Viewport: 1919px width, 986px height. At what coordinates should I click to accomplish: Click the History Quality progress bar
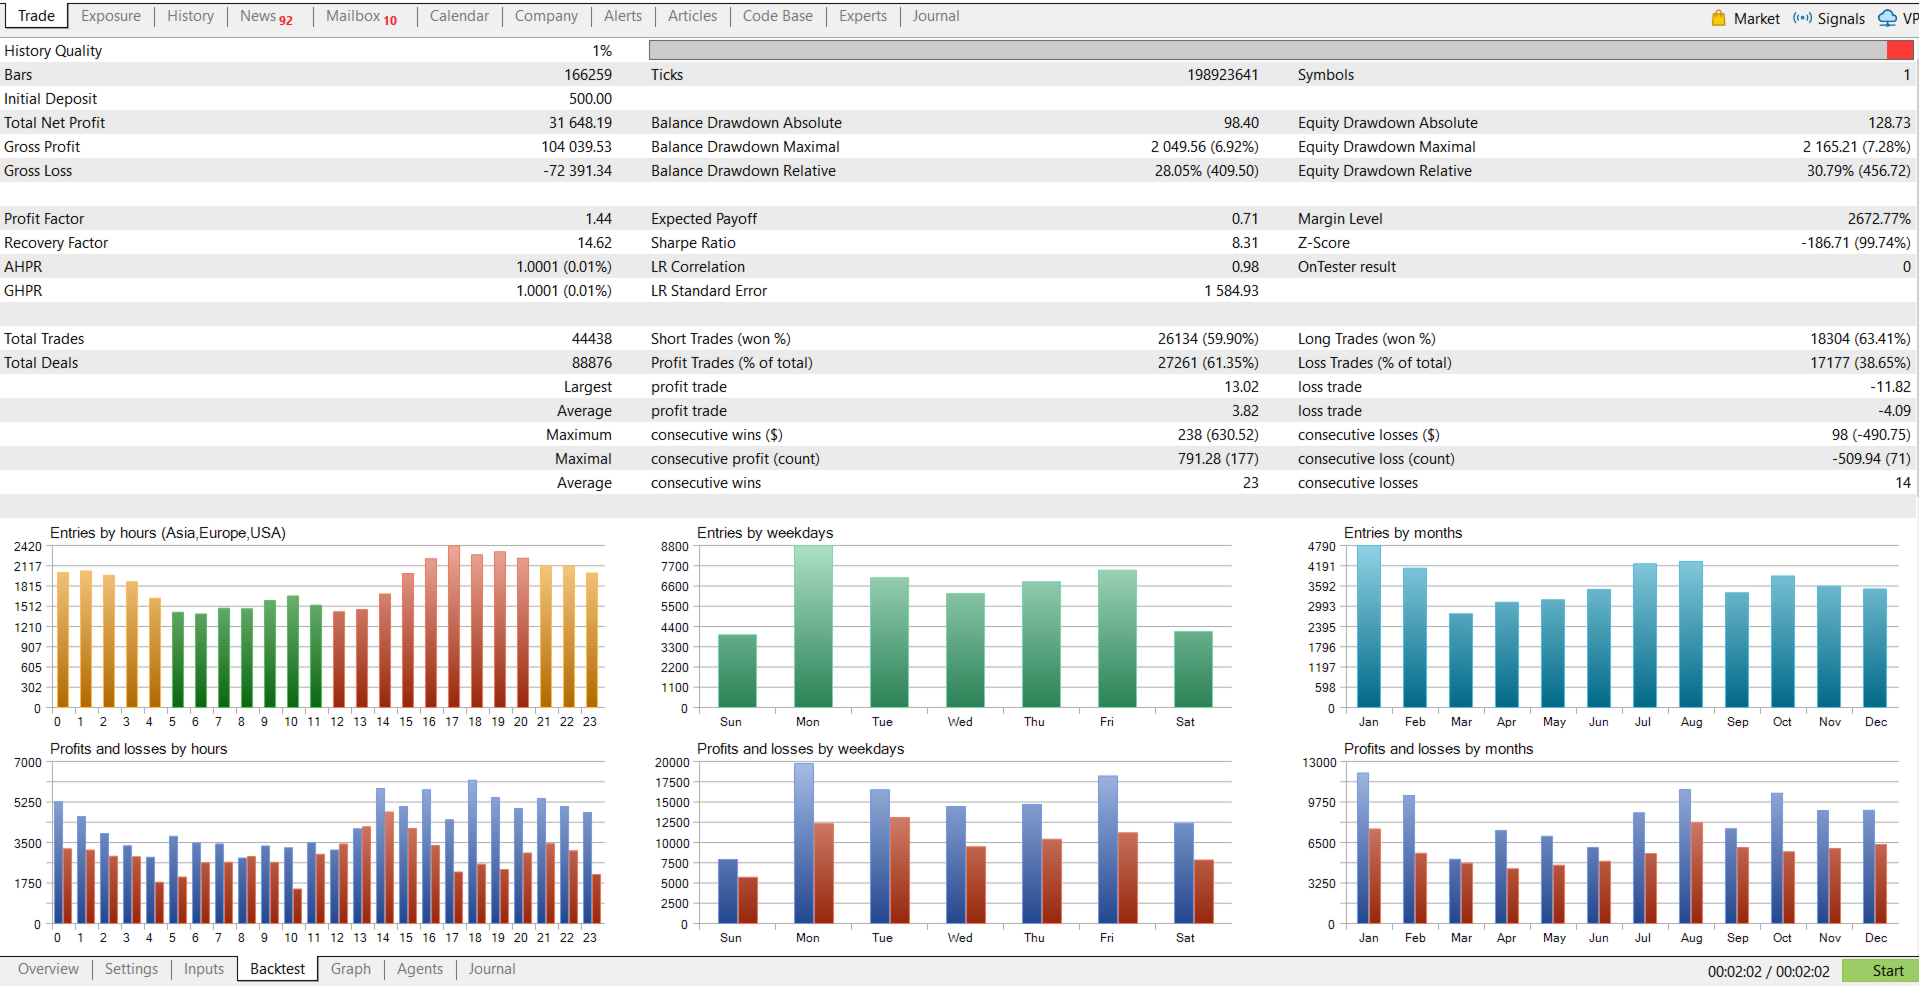point(1280,50)
